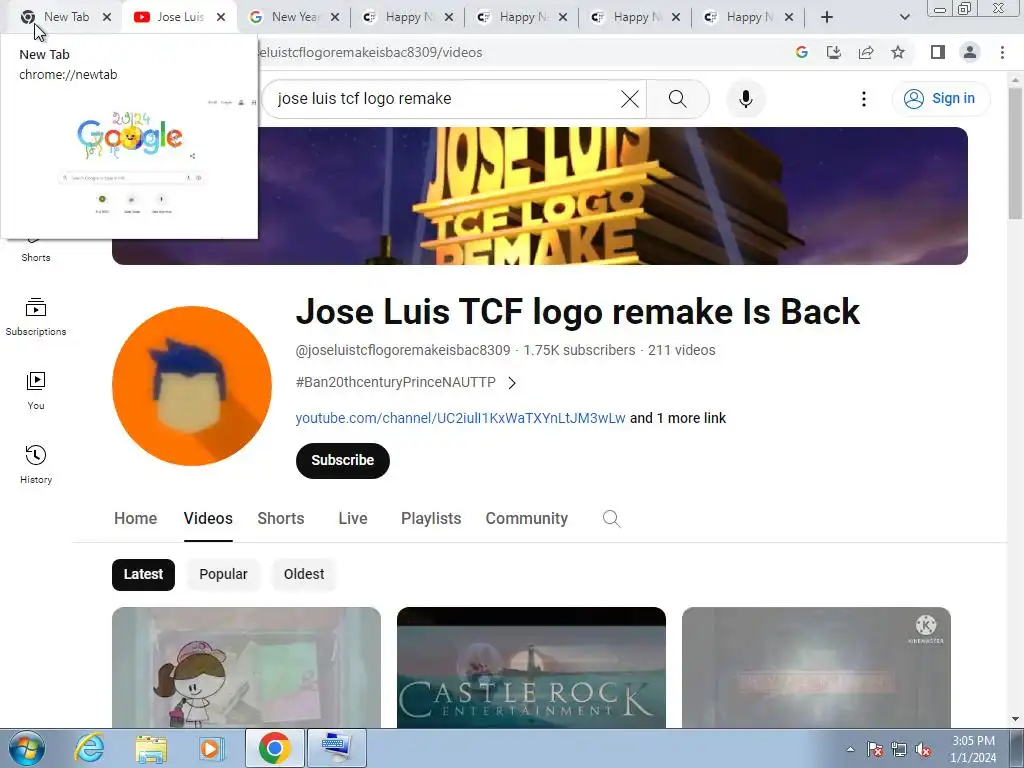Open the KineMaster watermark video thumbnail
Screen dimensions: 1024x768
coord(816,667)
